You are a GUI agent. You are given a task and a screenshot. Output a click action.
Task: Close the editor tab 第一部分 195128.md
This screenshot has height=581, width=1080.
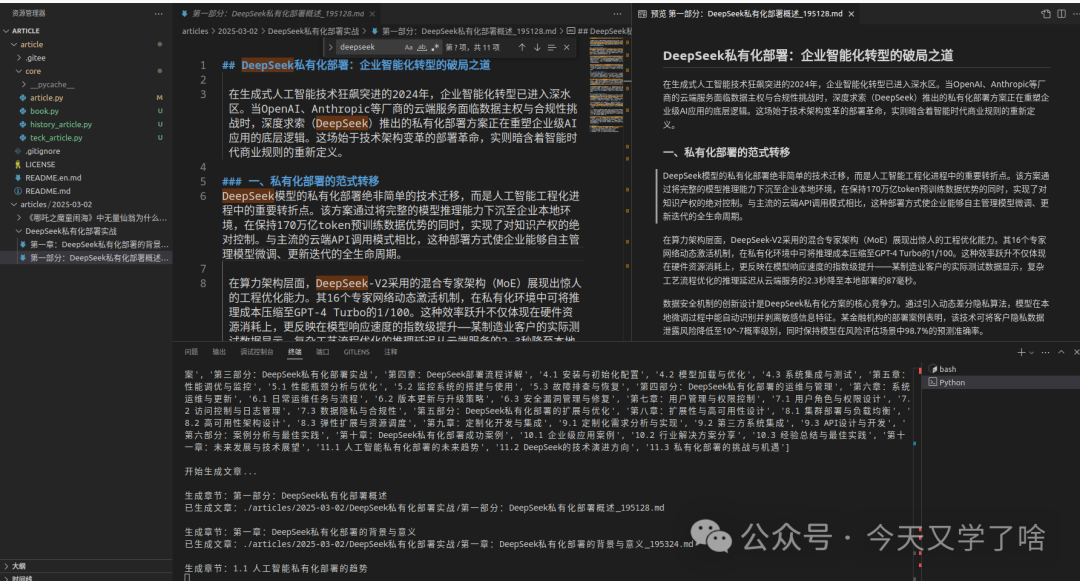(x=372, y=14)
